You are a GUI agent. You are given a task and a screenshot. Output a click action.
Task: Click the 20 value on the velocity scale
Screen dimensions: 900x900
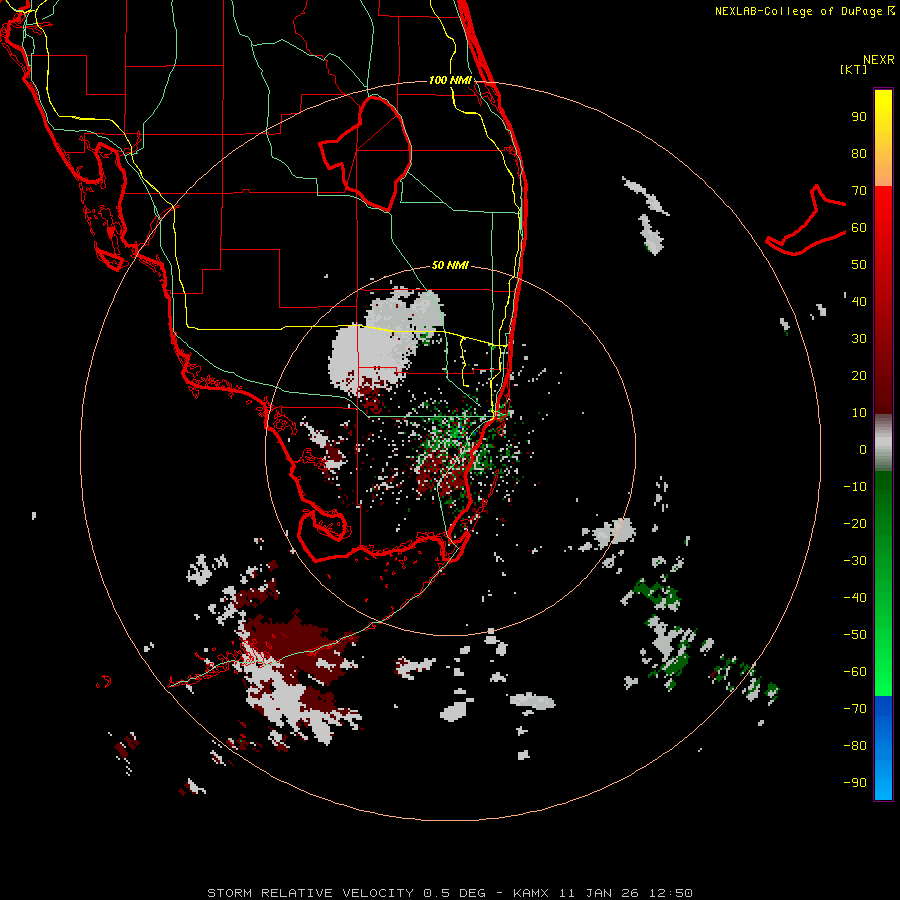(859, 376)
